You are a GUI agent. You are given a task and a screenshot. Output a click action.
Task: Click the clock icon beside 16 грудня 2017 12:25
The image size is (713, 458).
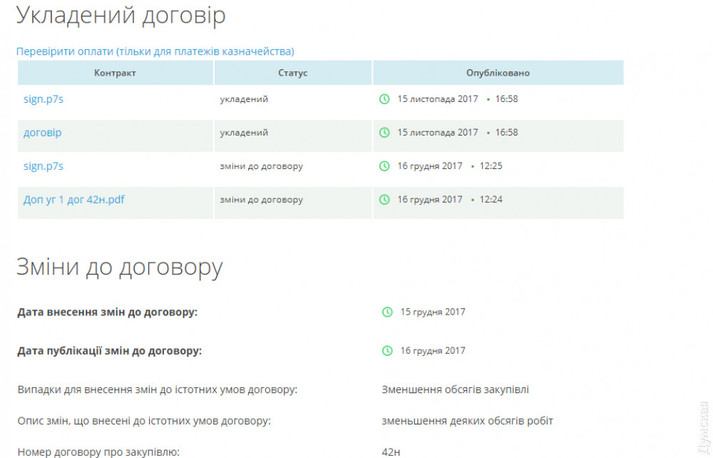click(384, 166)
